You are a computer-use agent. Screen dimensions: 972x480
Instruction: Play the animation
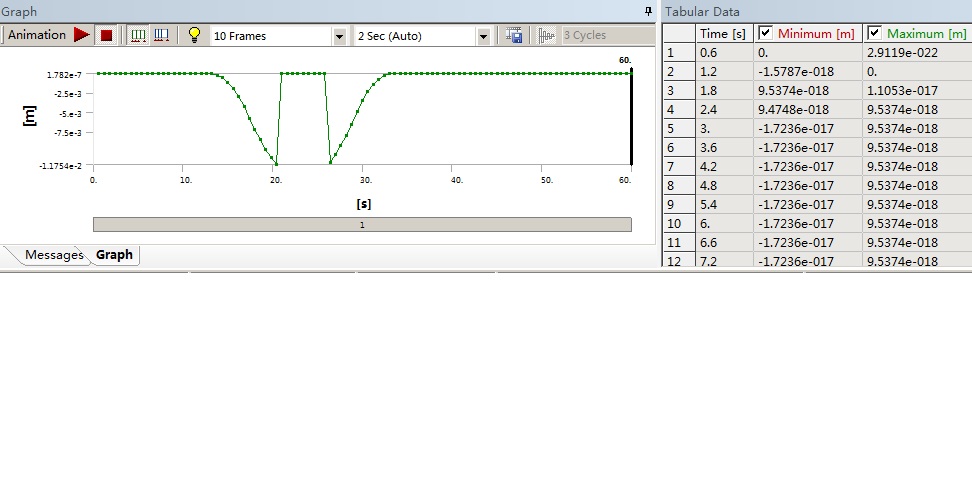click(81, 35)
